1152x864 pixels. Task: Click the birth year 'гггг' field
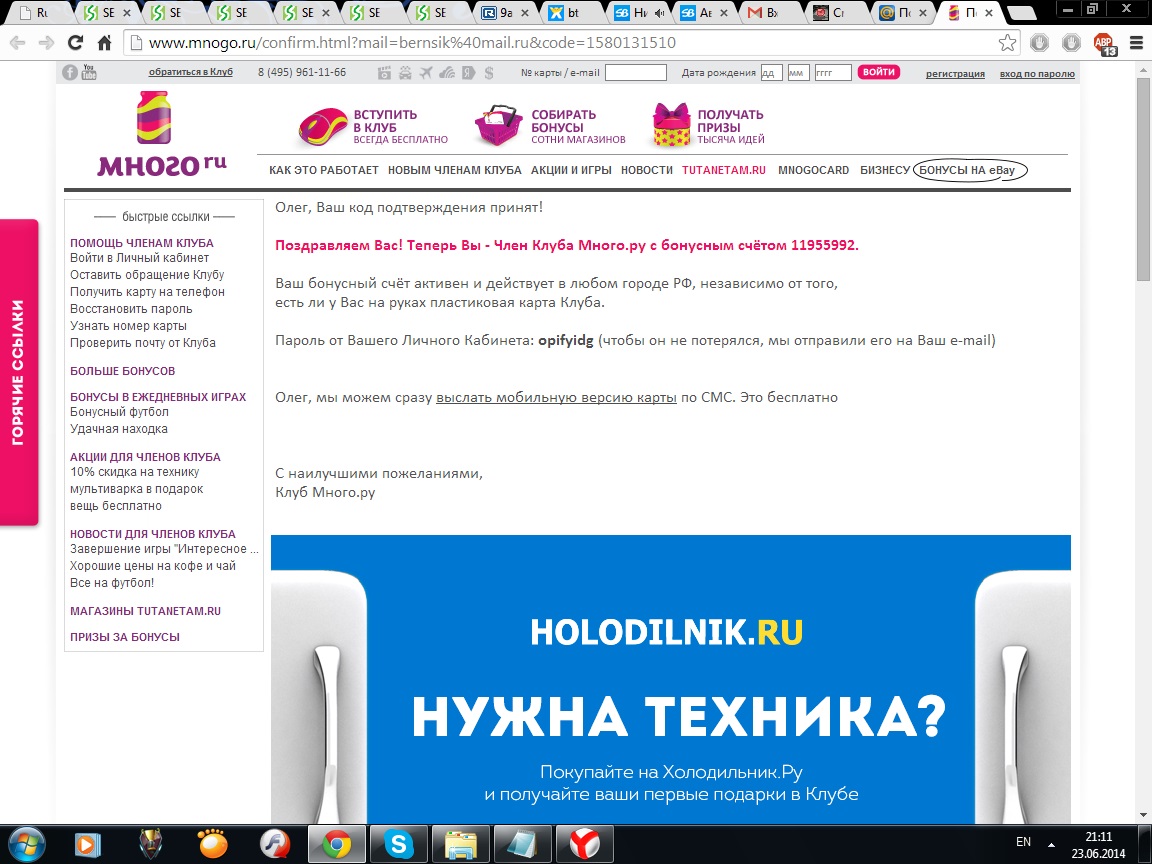pyautogui.click(x=833, y=73)
